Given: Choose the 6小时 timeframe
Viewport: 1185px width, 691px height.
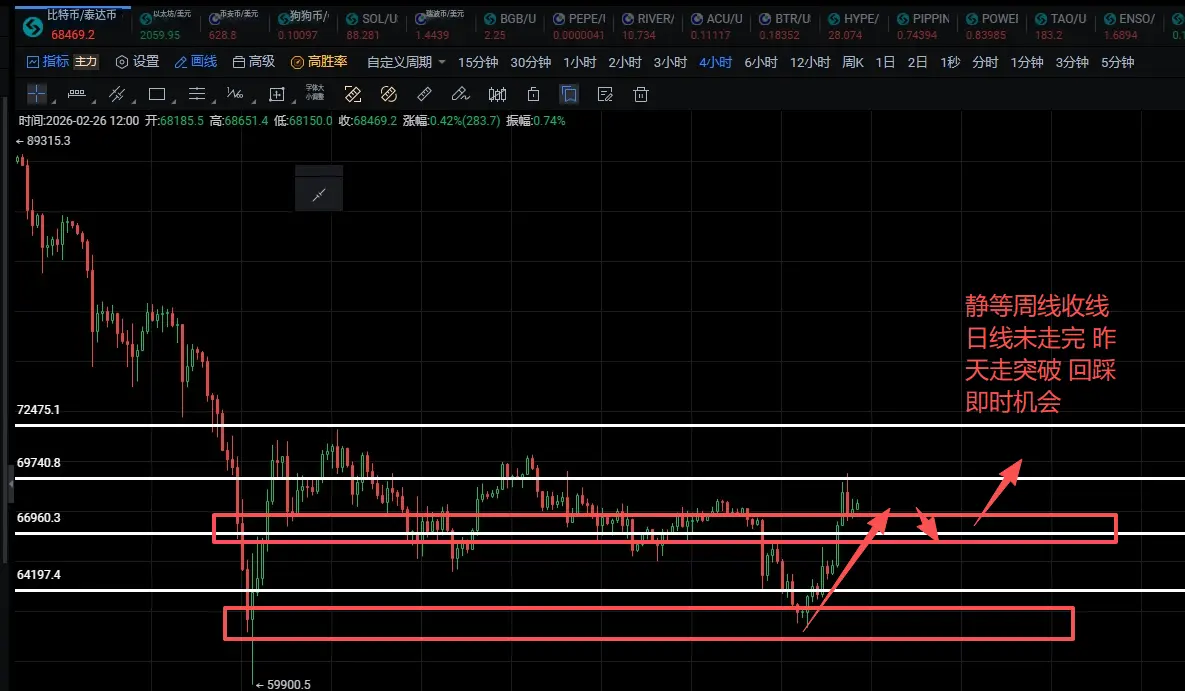Looking at the screenshot, I should [x=761, y=62].
